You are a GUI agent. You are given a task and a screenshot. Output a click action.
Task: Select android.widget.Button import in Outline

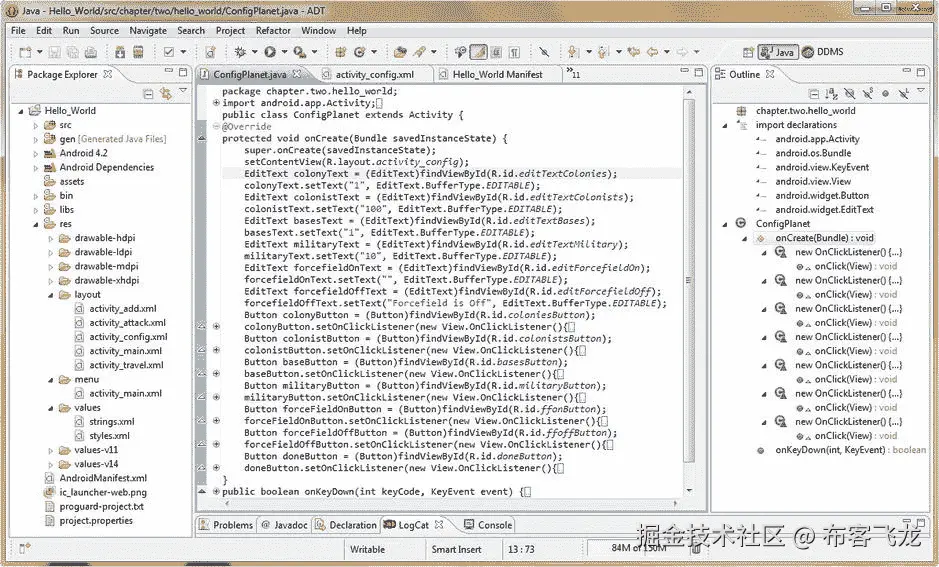click(822, 195)
